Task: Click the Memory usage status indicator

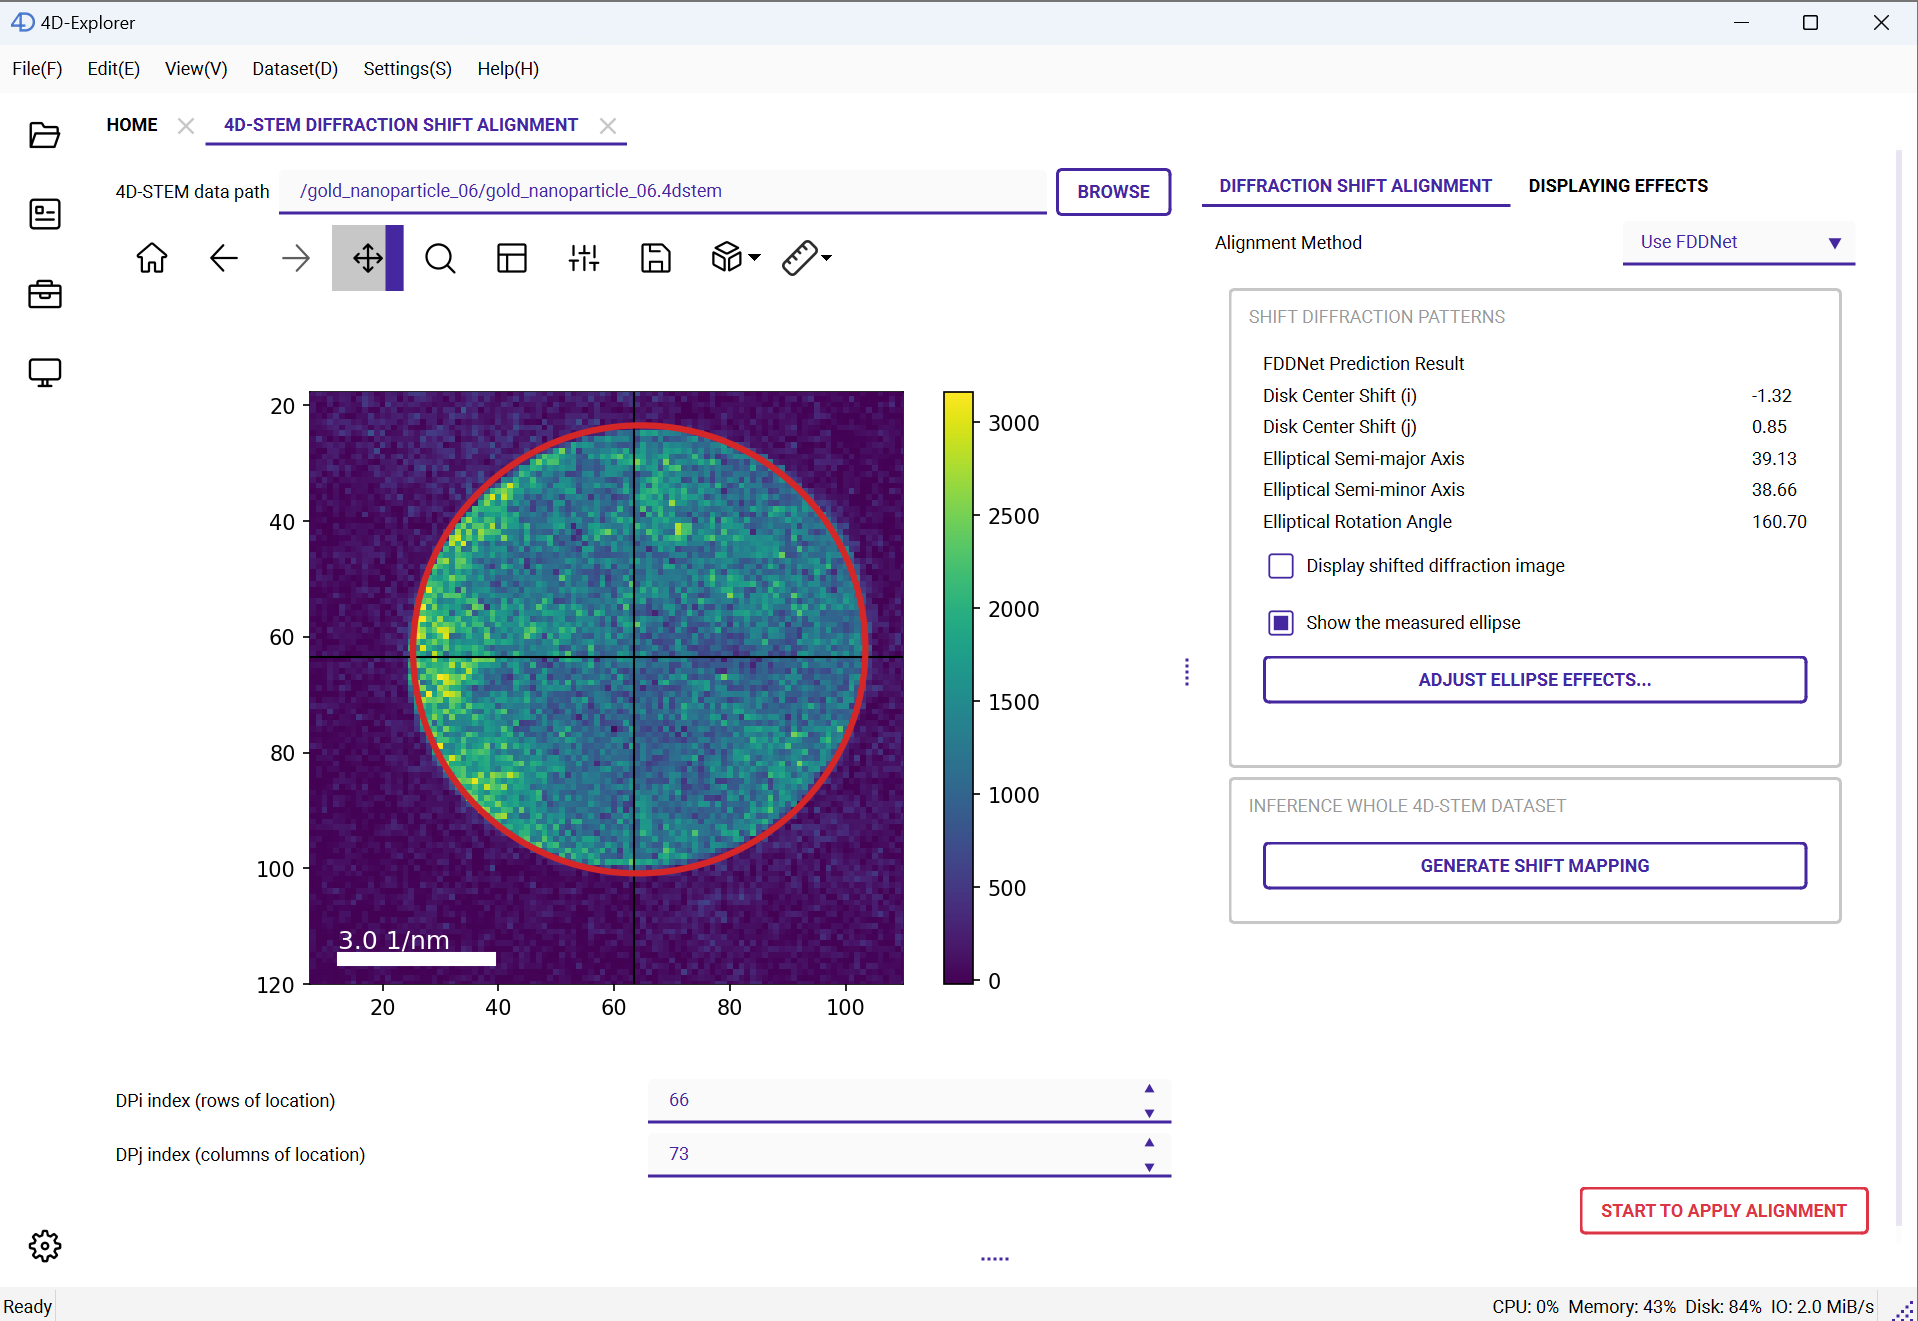Action: [x=1621, y=1307]
